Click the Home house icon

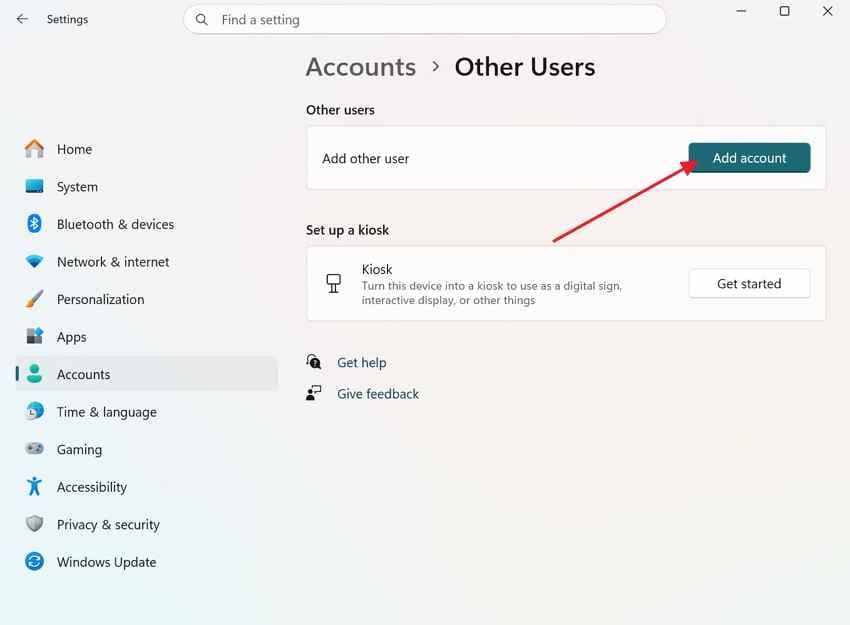coord(34,149)
